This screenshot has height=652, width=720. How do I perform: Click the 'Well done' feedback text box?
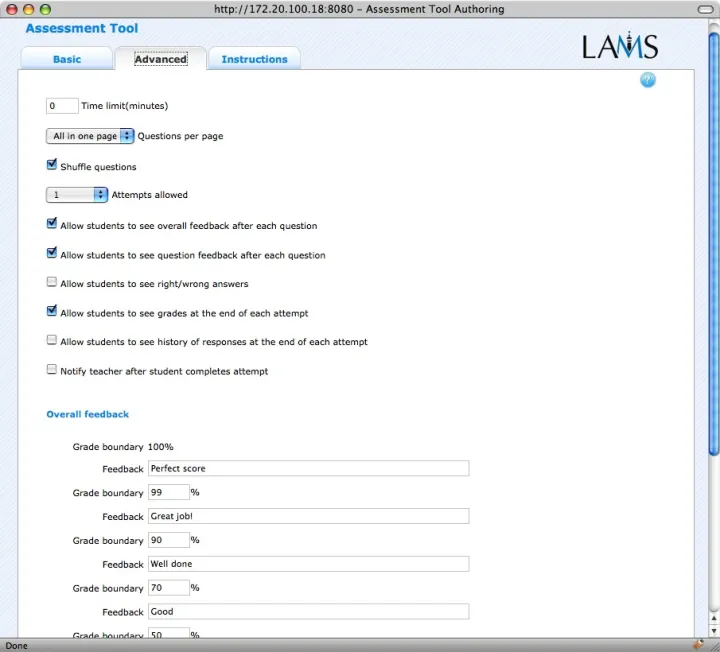tap(308, 564)
